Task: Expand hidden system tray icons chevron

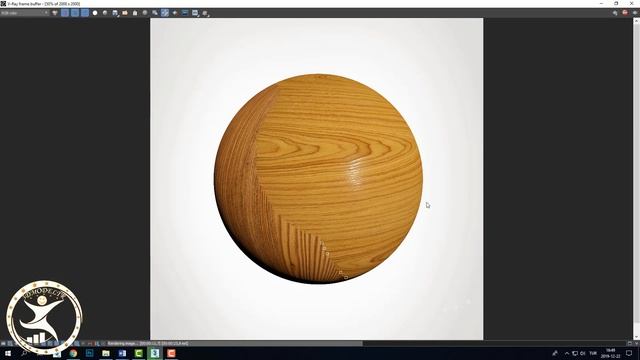Action: [x=567, y=353]
